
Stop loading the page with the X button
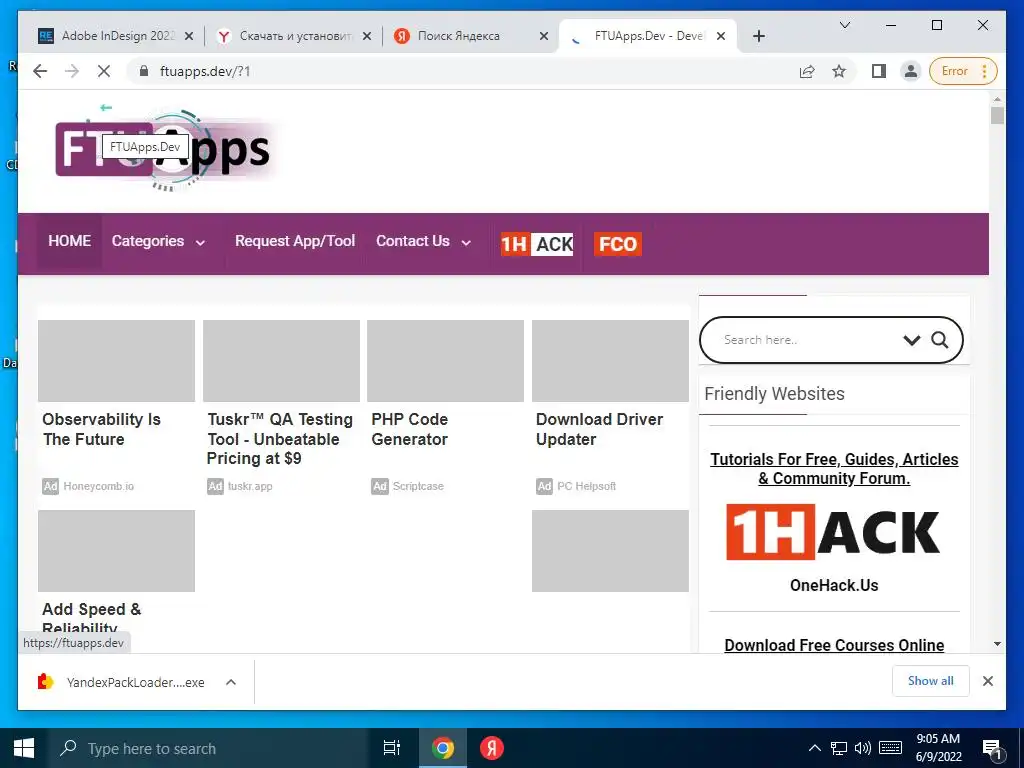point(104,71)
